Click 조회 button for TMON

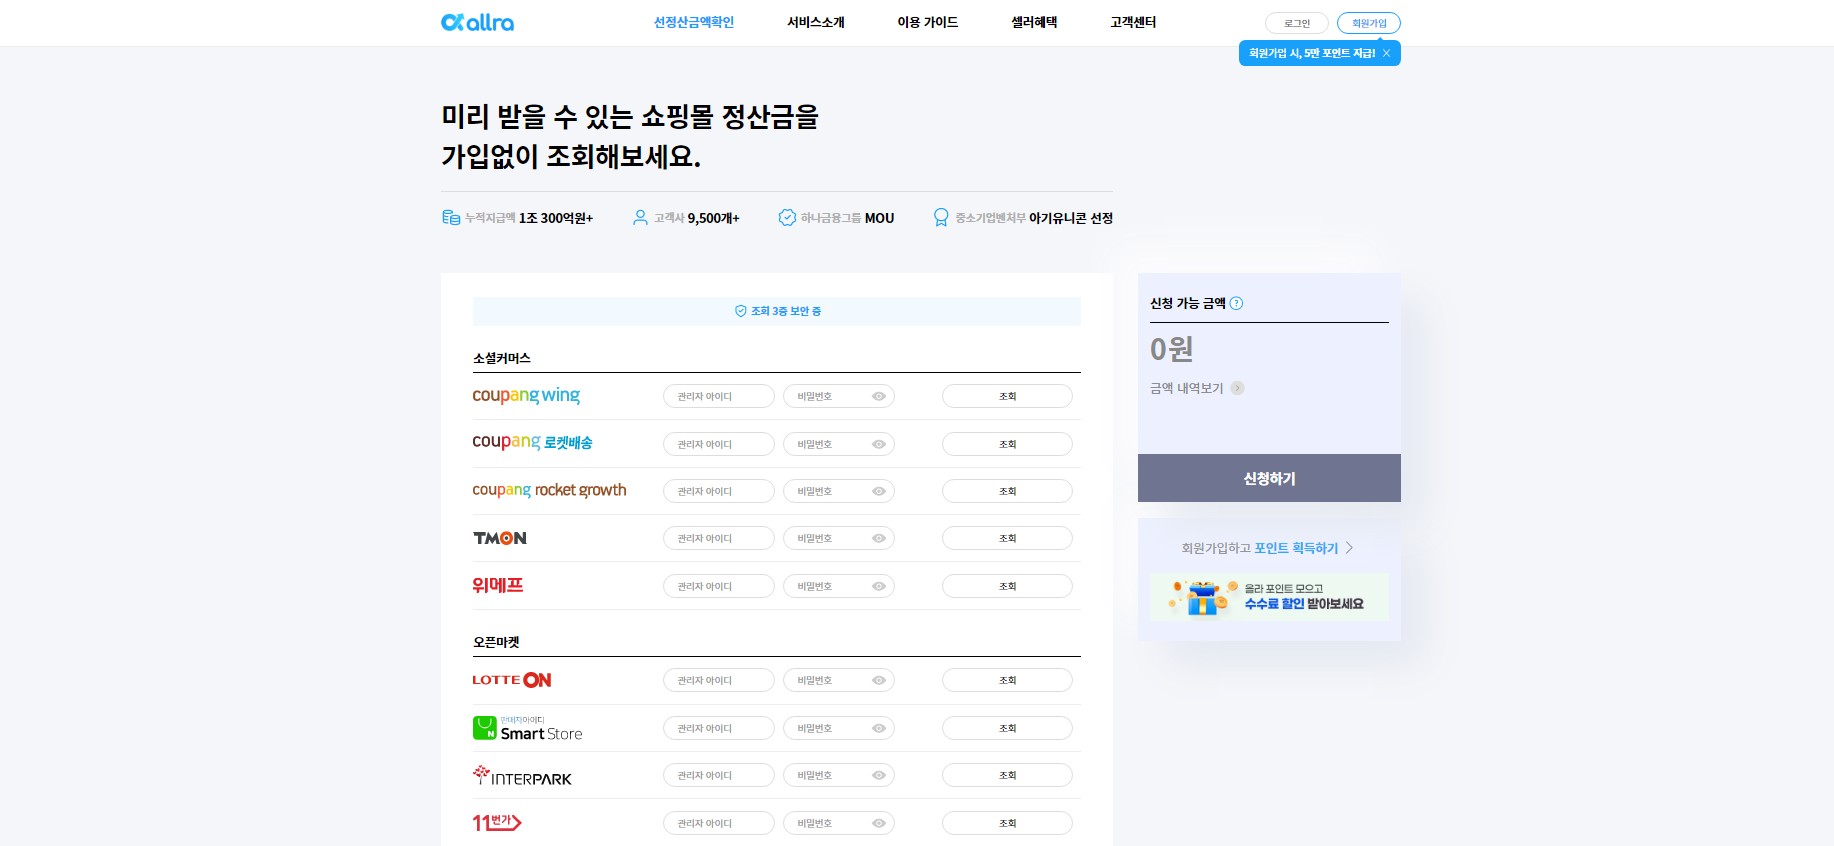(1007, 538)
